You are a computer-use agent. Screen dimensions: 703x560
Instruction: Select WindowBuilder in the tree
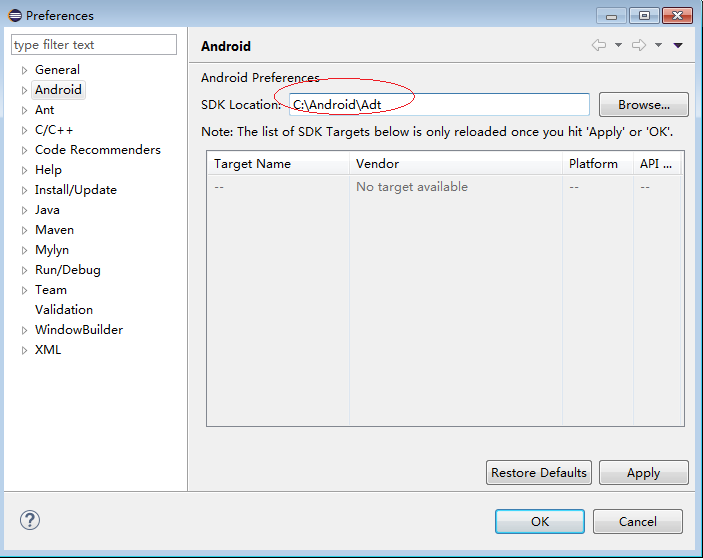(x=79, y=330)
